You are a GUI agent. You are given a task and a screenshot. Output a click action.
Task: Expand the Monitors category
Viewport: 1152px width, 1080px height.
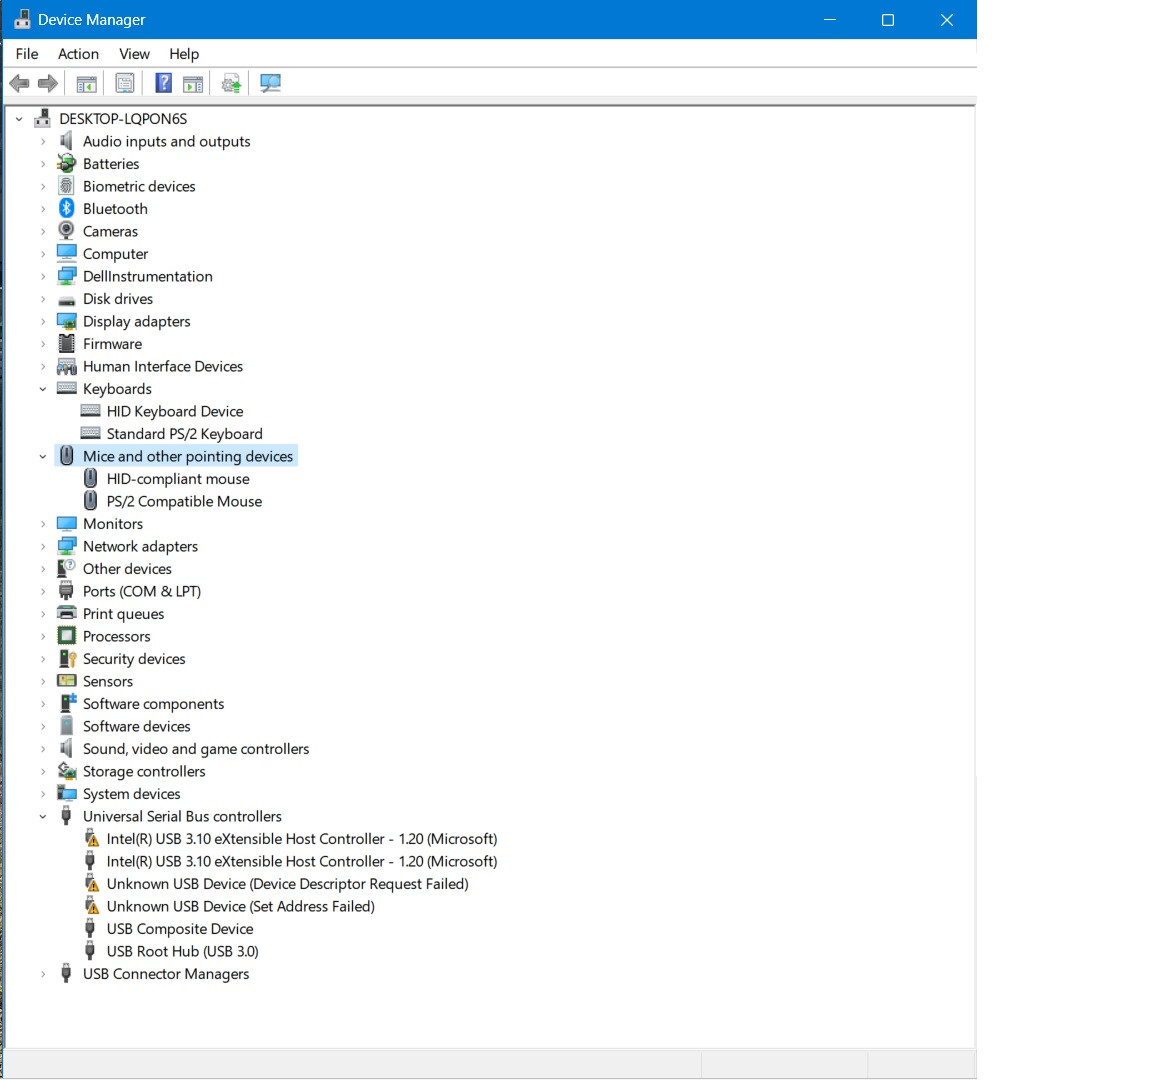point(43,524)
